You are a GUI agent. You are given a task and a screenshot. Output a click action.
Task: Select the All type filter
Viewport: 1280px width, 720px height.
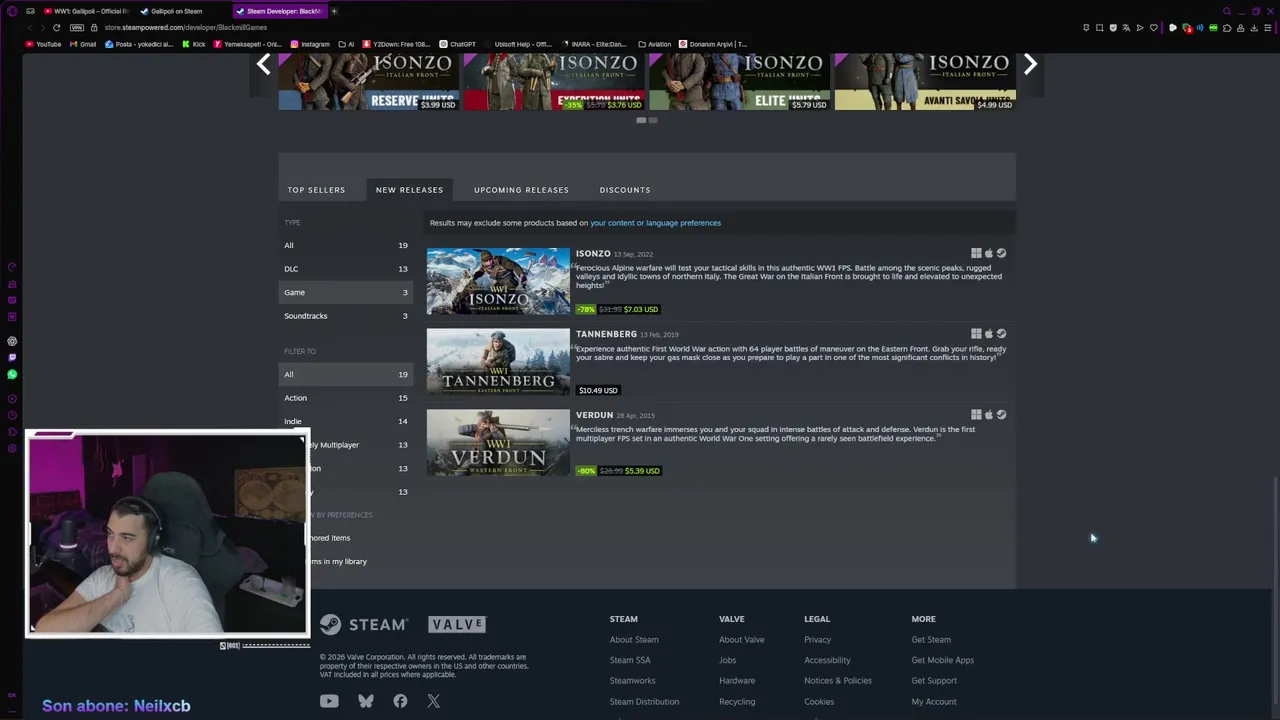click(x=345, y=245)
